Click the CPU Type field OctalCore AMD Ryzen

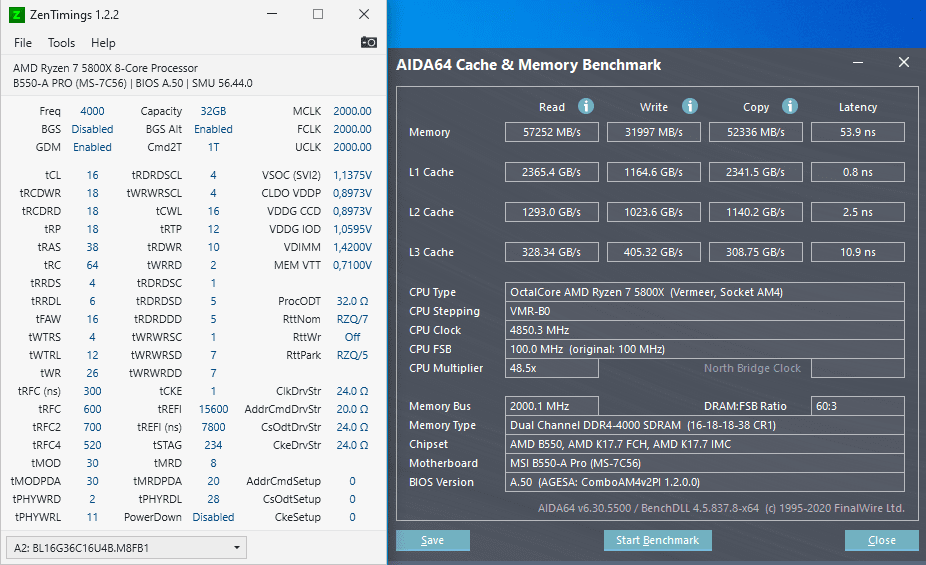coord(705,292)
